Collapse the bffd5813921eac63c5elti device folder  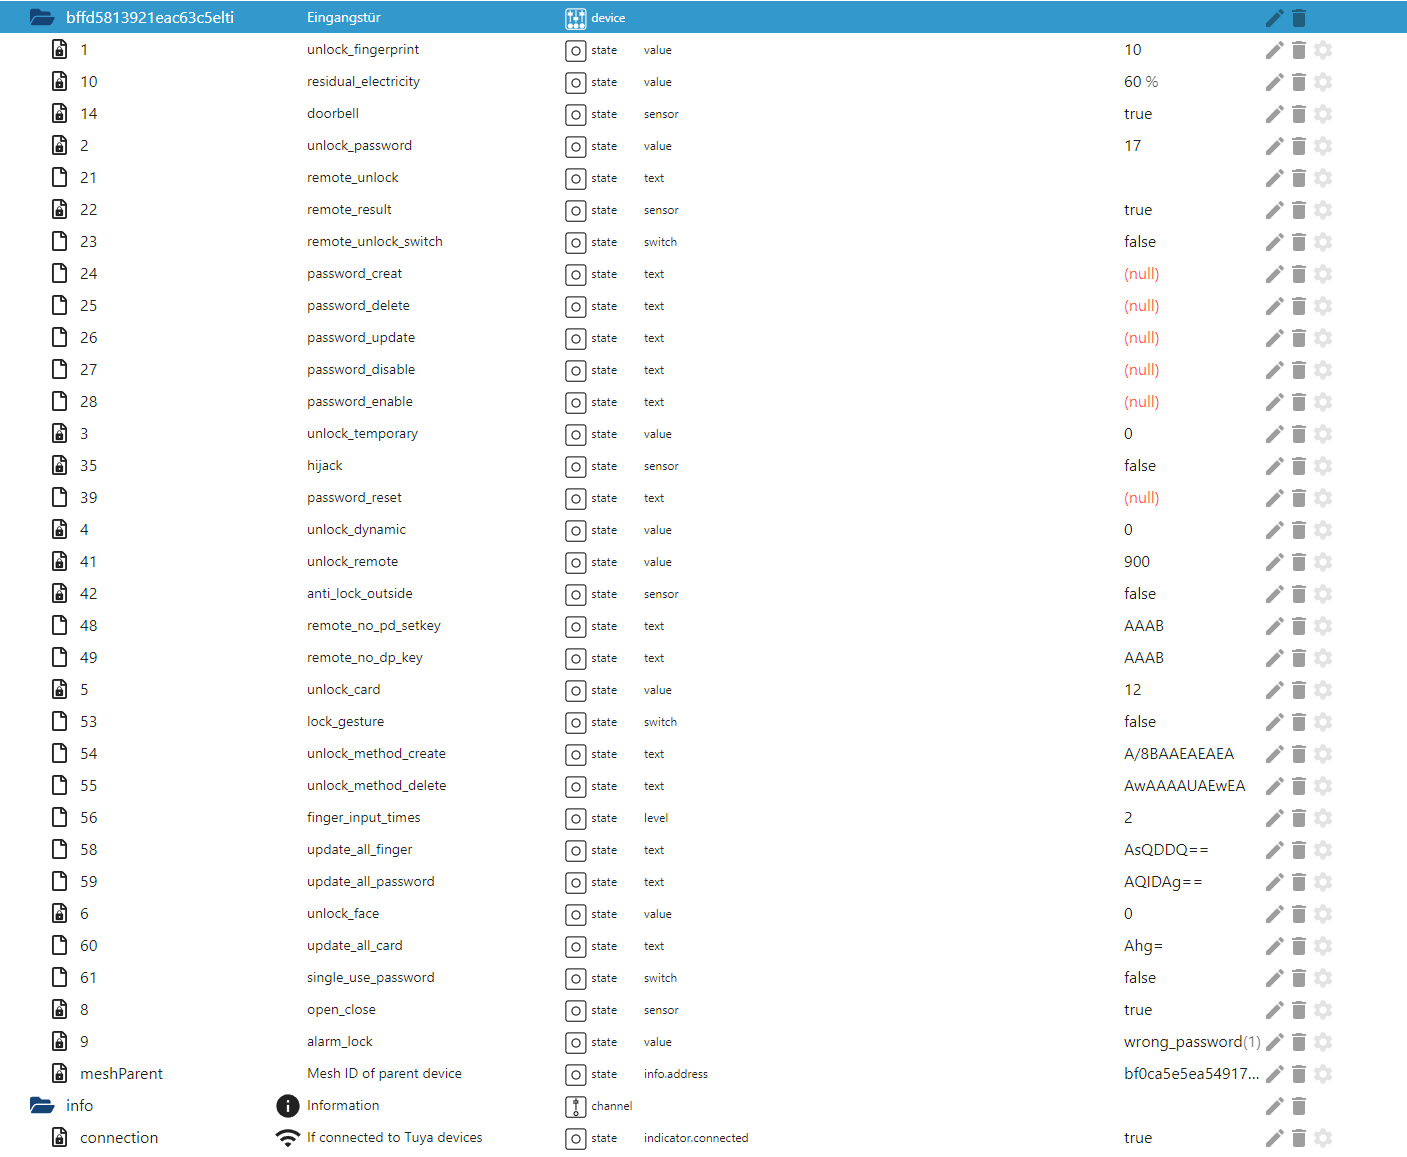tap(42, 17)
